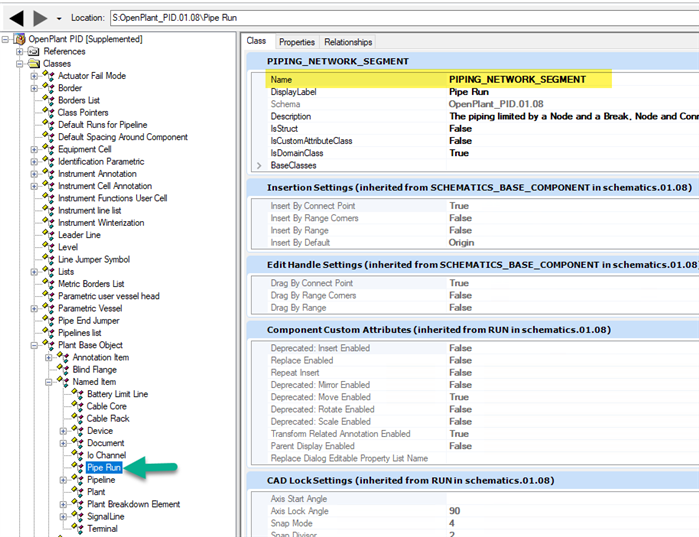699x537 pixels.
Task: Click the Parametric user vessel head icon
Action: (x=48, y=296)
